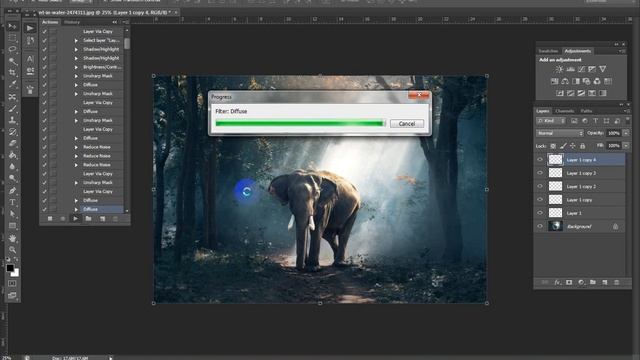
Task: Select the Clone Stamp tool
Action: [x=12, y=120]
